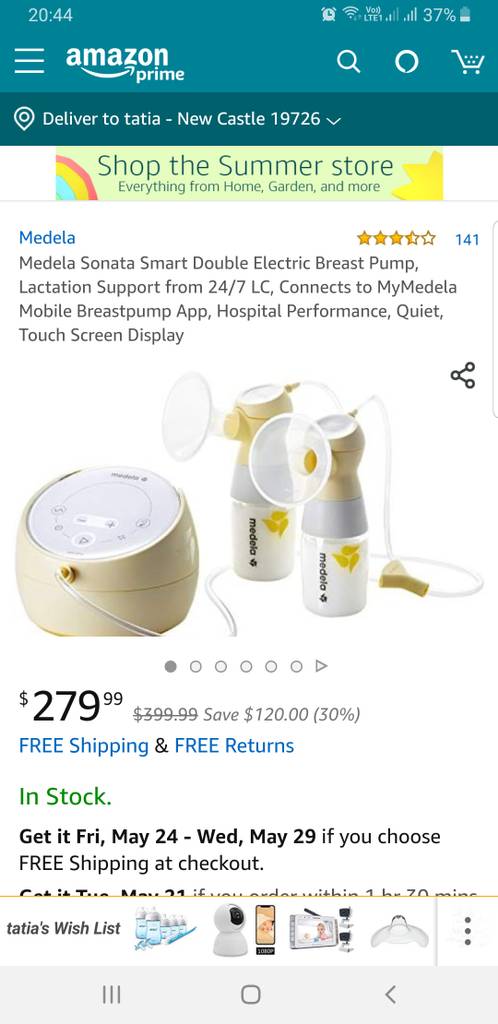Select the second product image dot
The height and width of the screenshot is (1024, 498).
(x=195, y=666)
